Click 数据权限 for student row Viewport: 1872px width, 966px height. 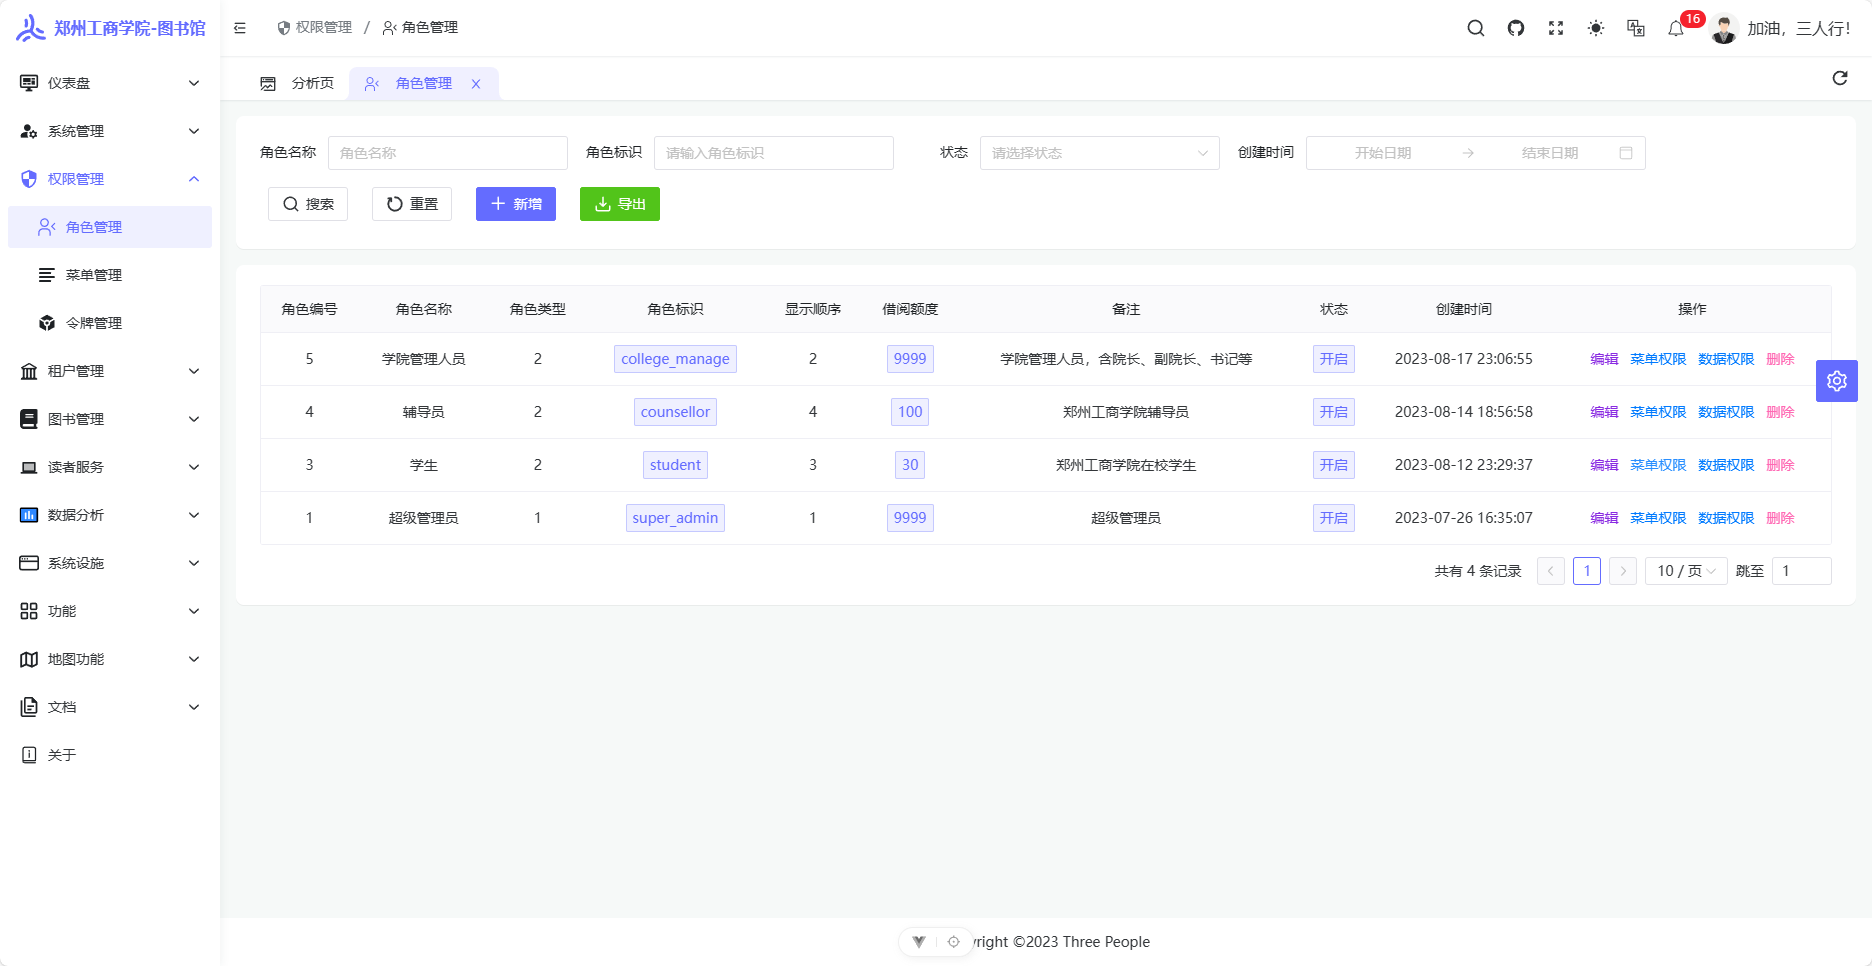[x=1726, y=465]
